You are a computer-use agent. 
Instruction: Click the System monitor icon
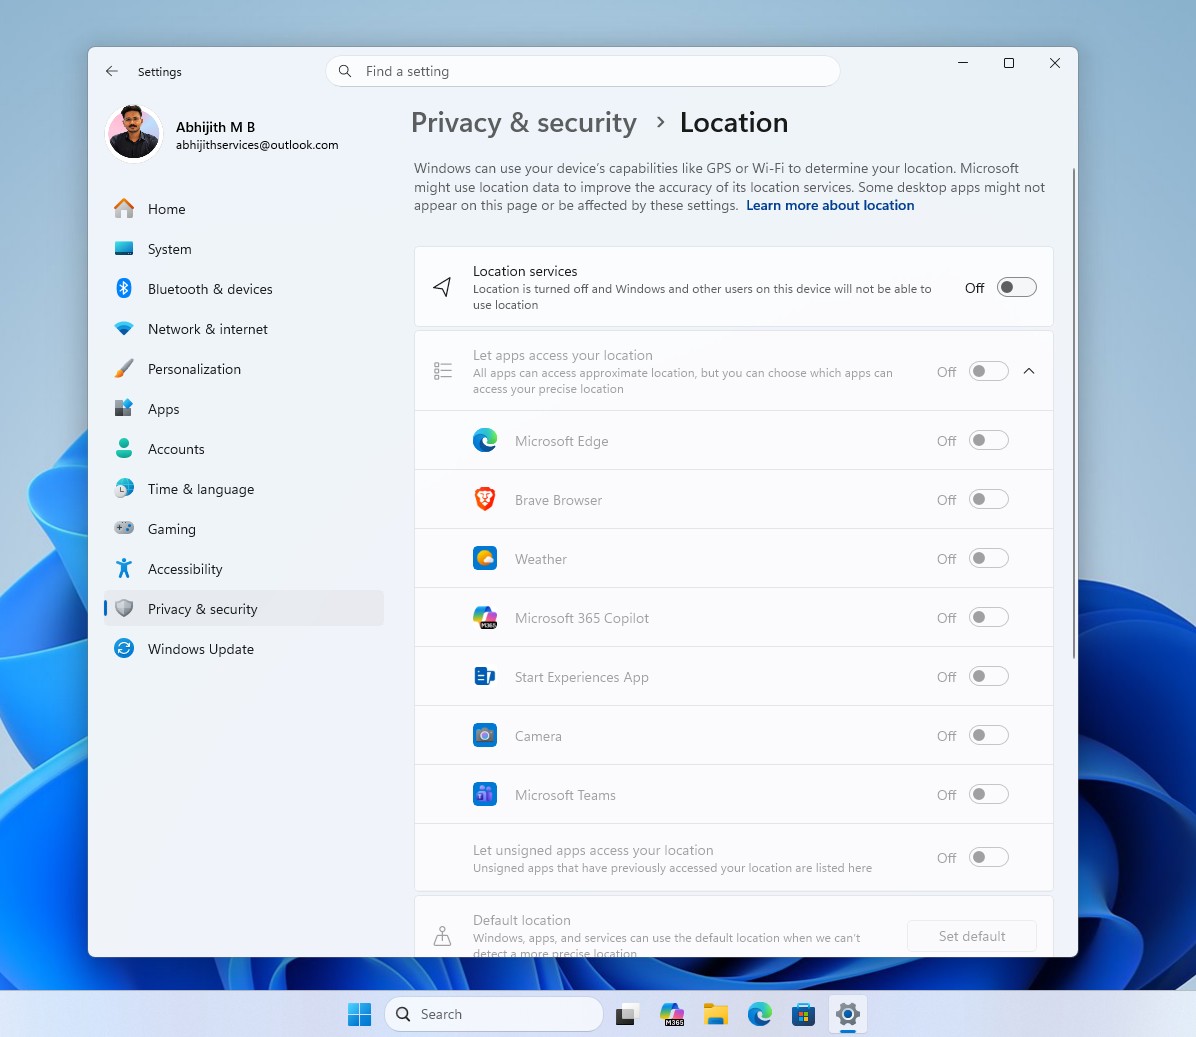point(124,249)
